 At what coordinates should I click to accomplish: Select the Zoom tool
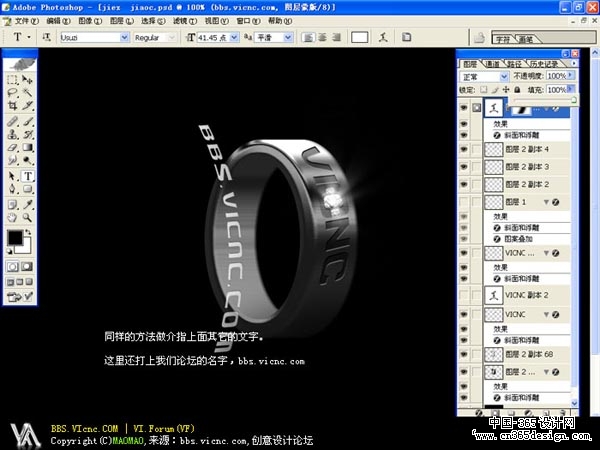[x=27, y=217]
